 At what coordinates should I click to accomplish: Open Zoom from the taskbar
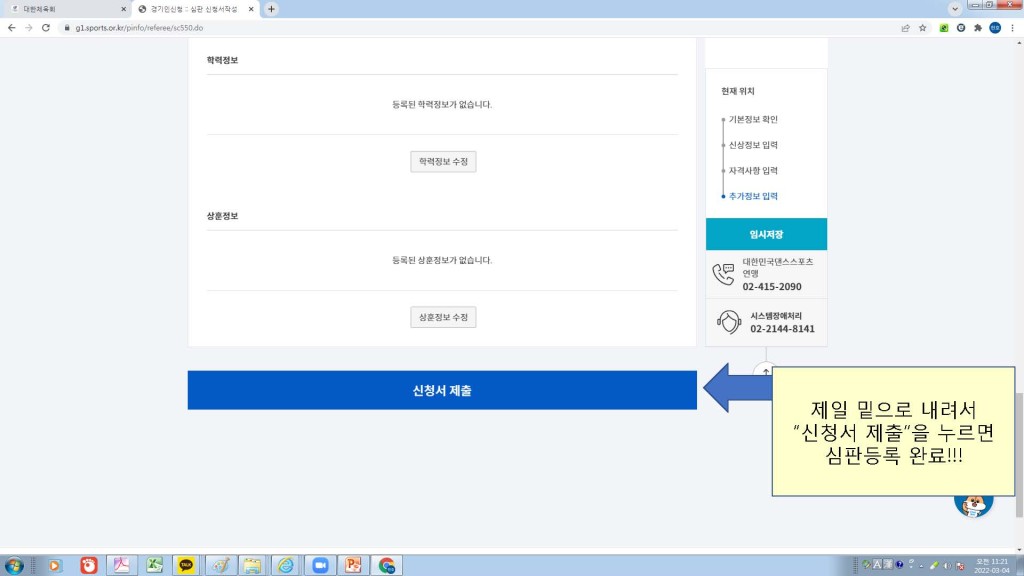320,565
